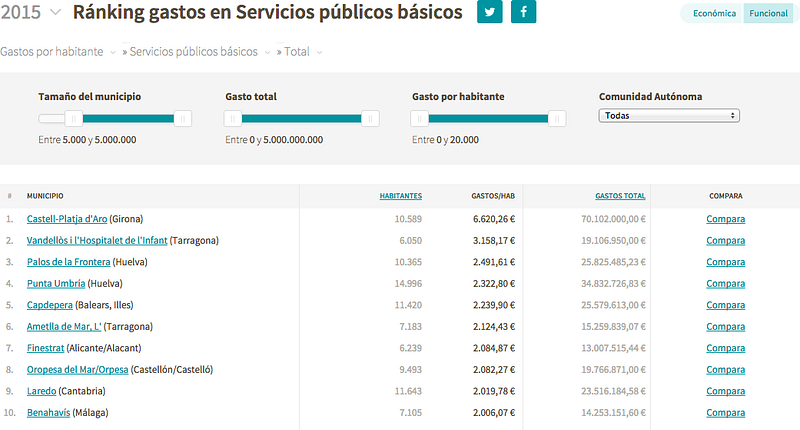Image resolution: width=800 pixels, height=430 pixels.
Task: Select habitantes value 14.996
Action: pyautogui.click(x=408, y=283)
